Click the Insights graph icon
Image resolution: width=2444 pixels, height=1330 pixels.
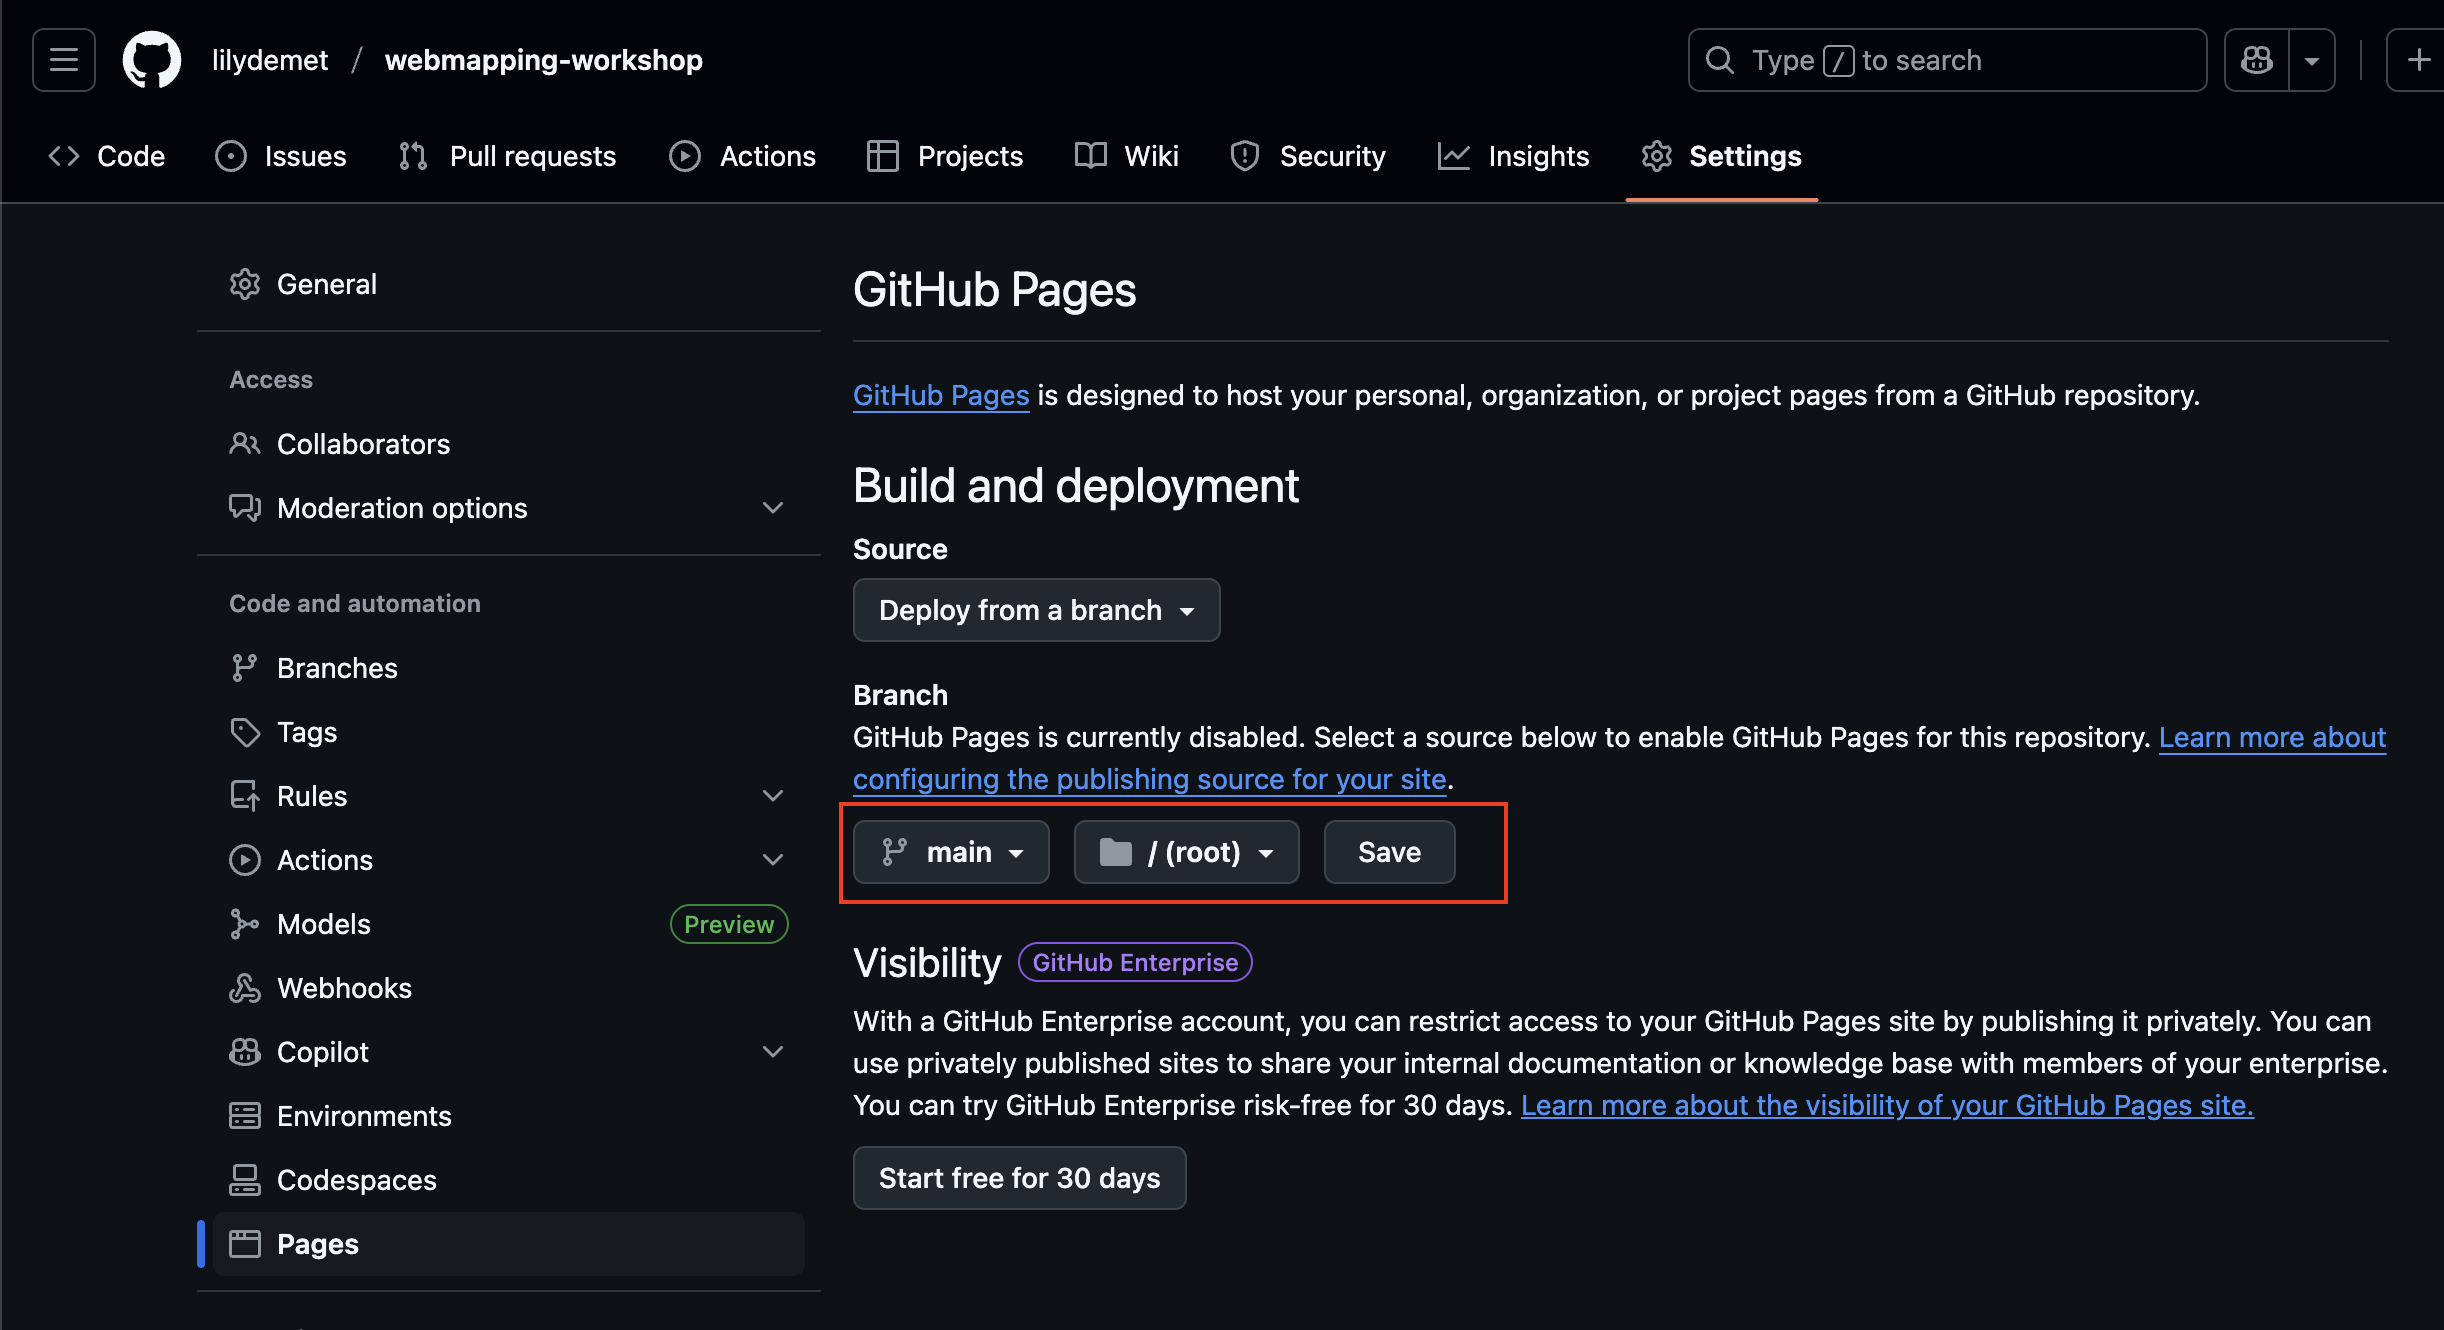[1454, 156]
